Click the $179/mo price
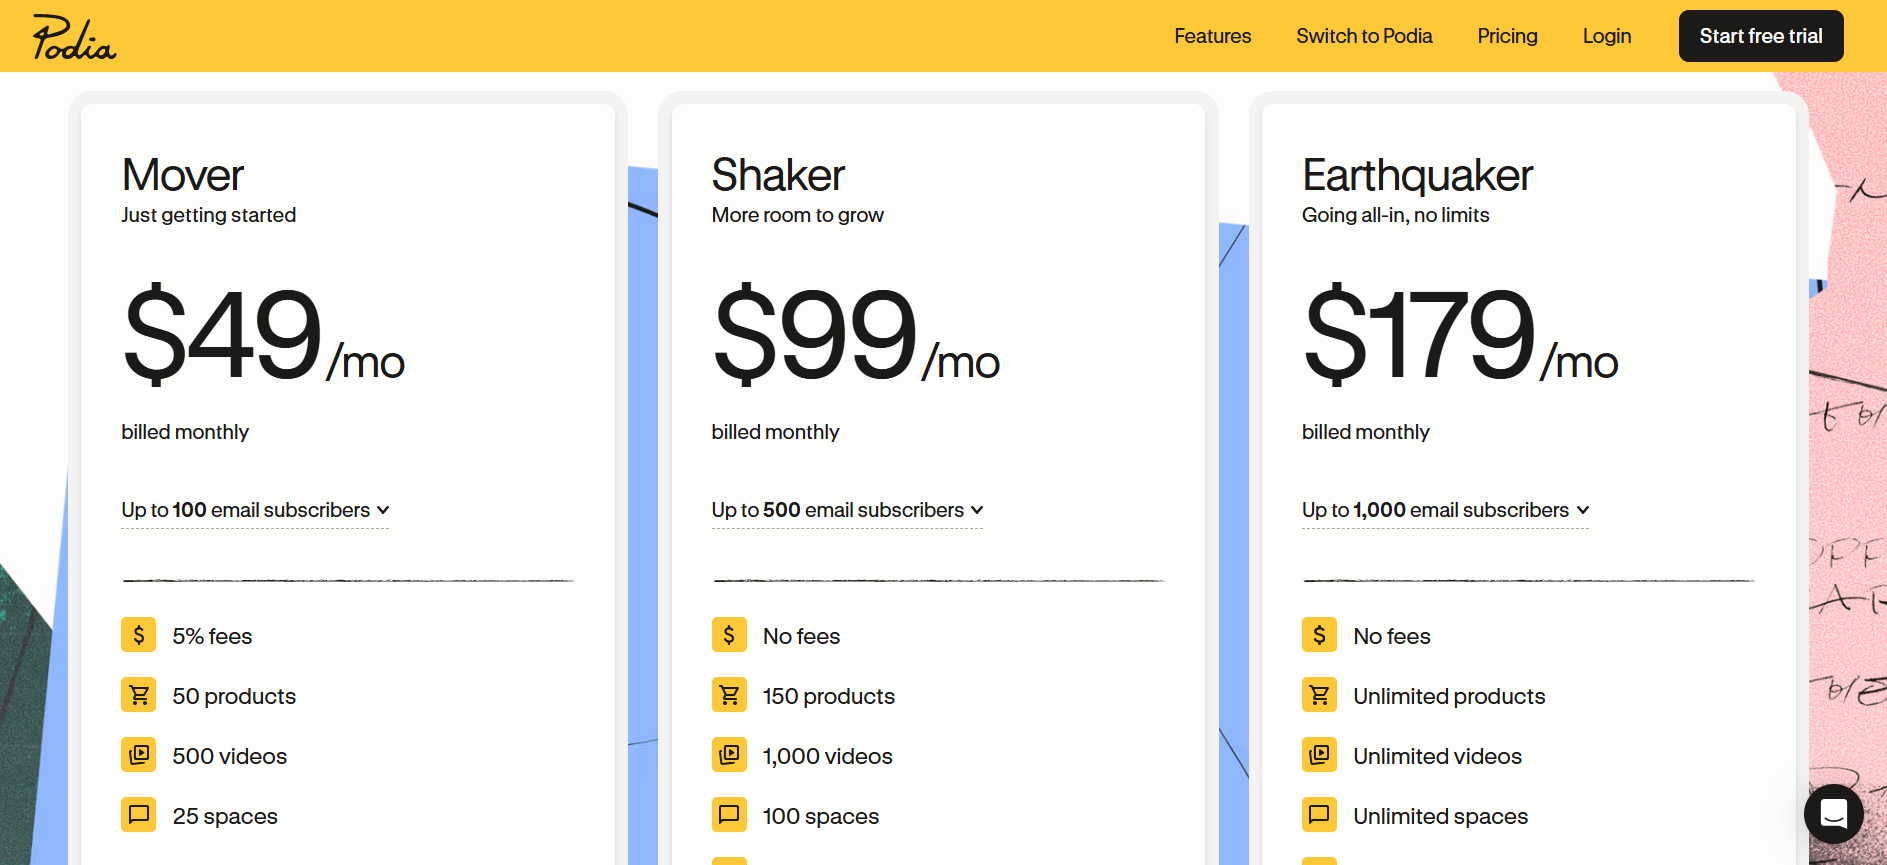 [1460, 333]
